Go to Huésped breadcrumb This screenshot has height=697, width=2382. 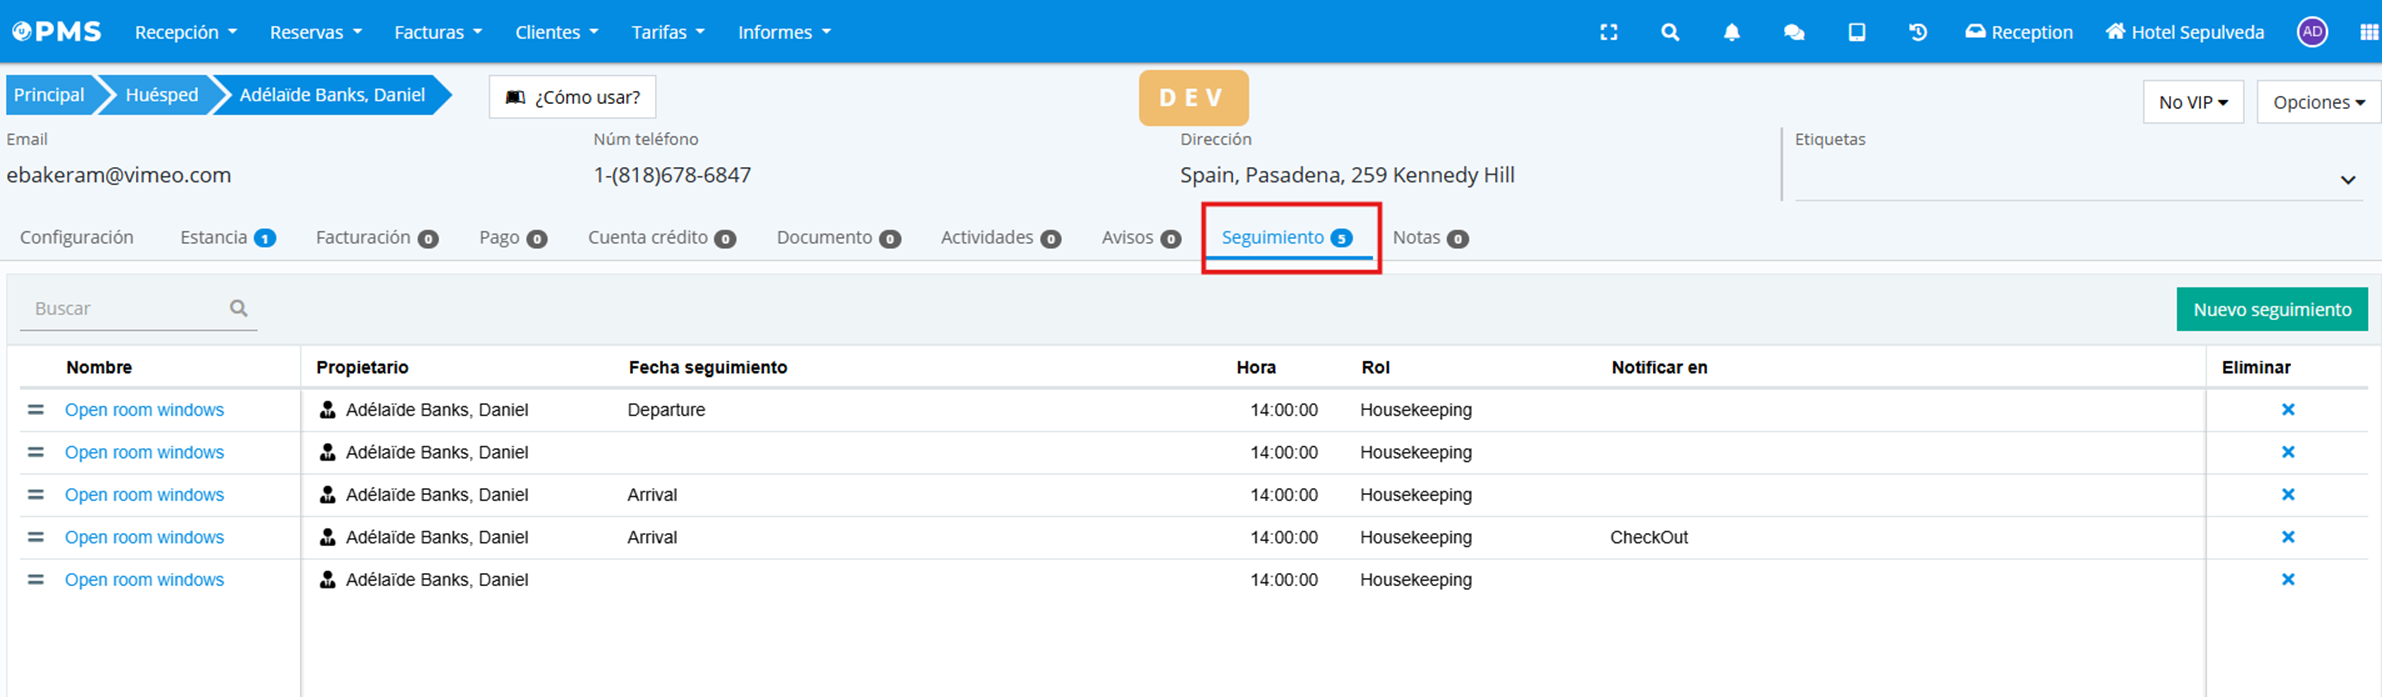[x=161, y=95]
